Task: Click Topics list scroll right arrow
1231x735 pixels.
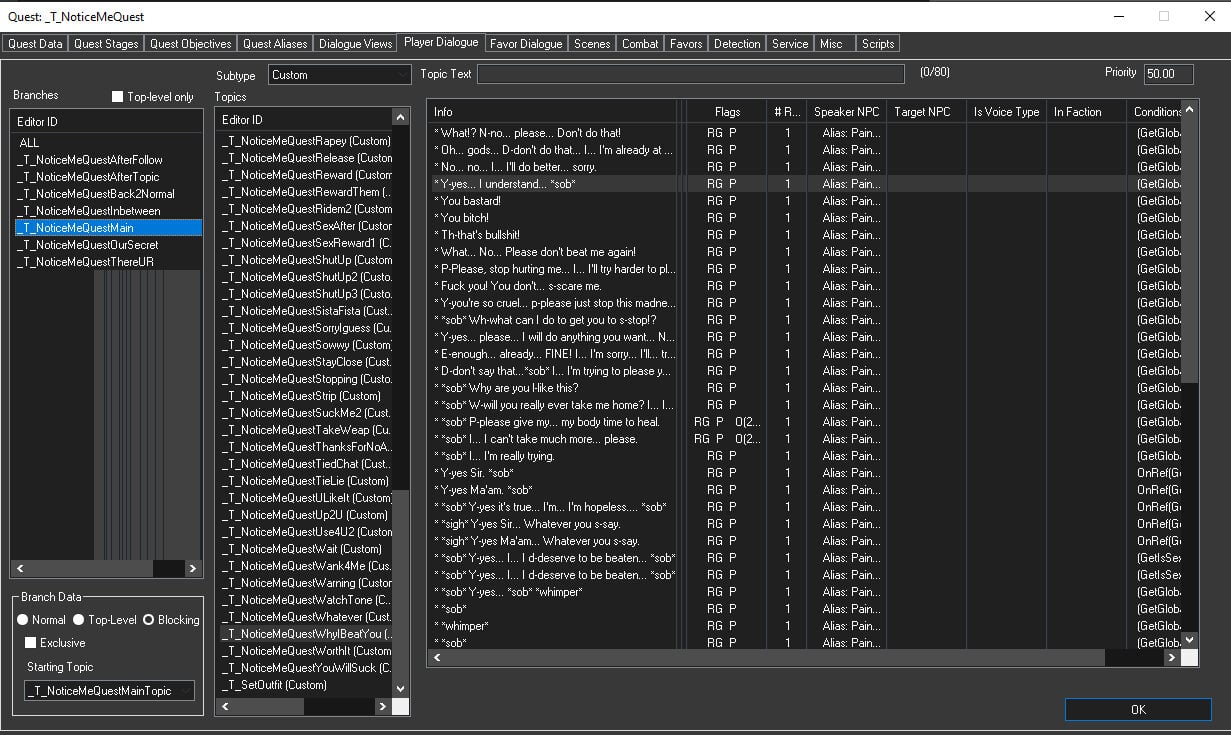Action: click(x=382, y=706)
